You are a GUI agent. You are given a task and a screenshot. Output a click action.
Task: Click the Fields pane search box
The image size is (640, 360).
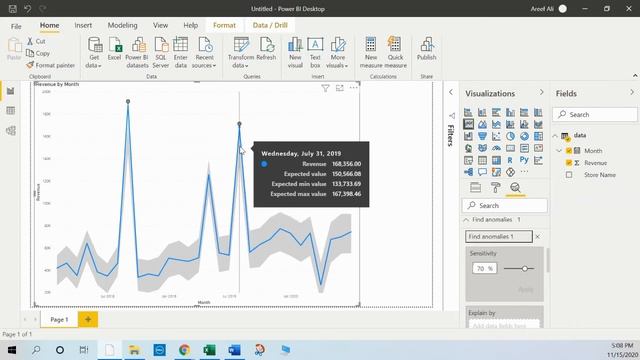(x=595, y=115)
